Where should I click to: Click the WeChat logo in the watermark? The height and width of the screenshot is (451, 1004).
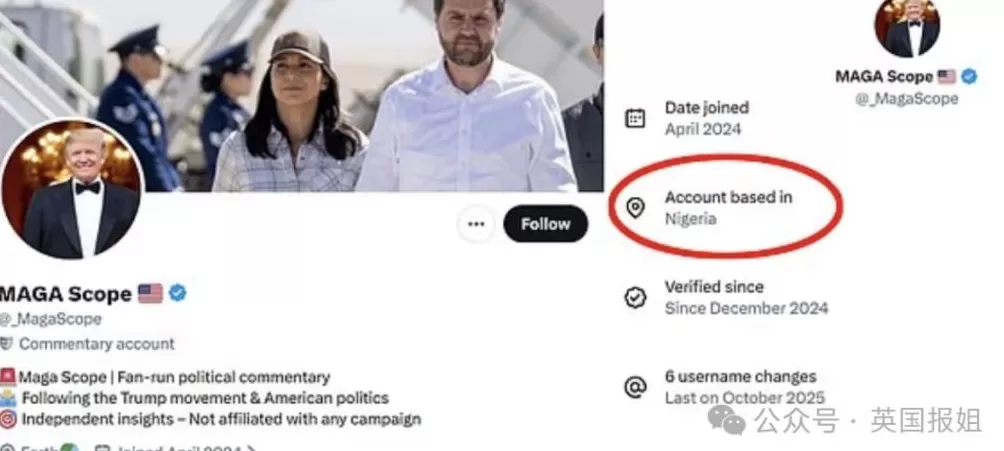click(x=728, y=420)
